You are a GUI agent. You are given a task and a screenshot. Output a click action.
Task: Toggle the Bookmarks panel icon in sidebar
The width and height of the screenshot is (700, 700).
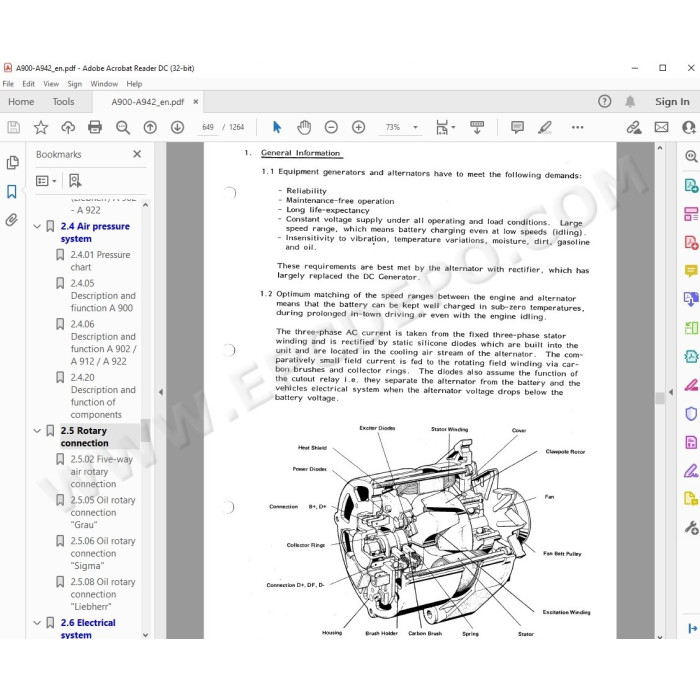(12, 192)
